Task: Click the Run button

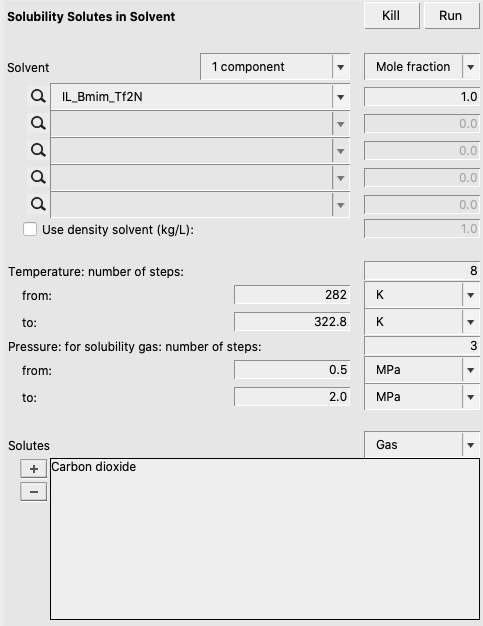Action: [452, 16]
